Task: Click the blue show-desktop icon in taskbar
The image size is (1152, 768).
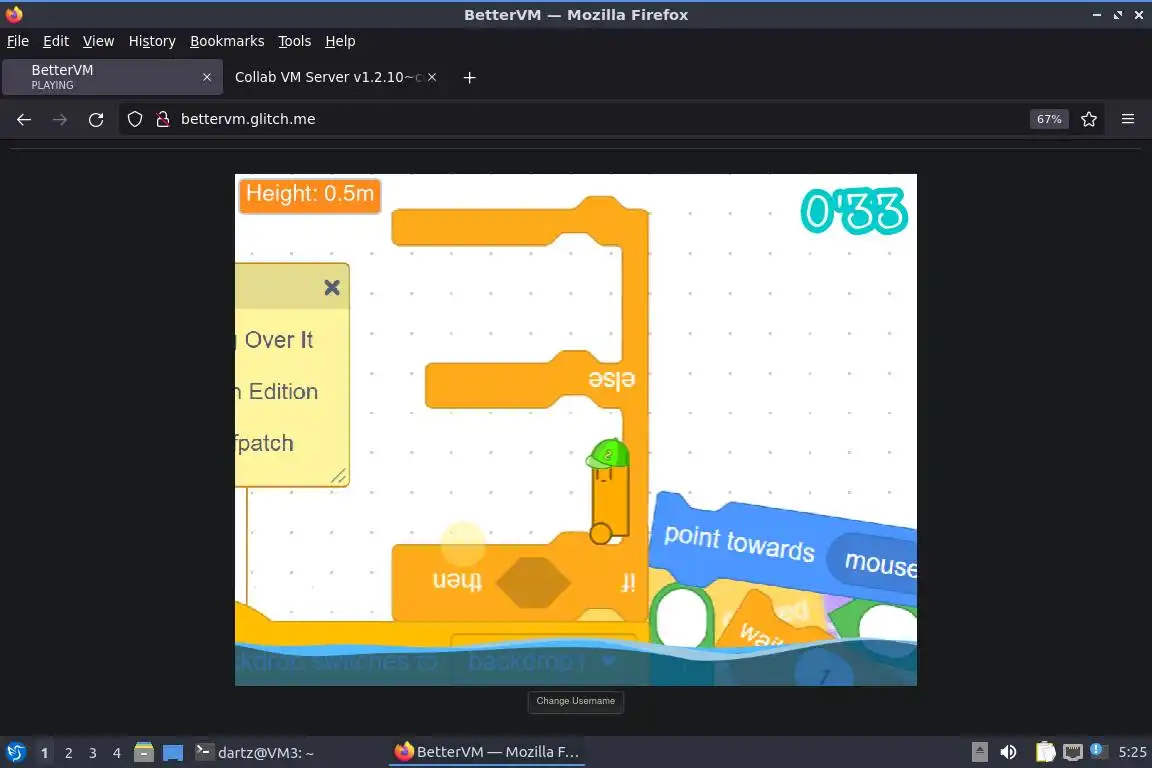Action: [173, 753]
